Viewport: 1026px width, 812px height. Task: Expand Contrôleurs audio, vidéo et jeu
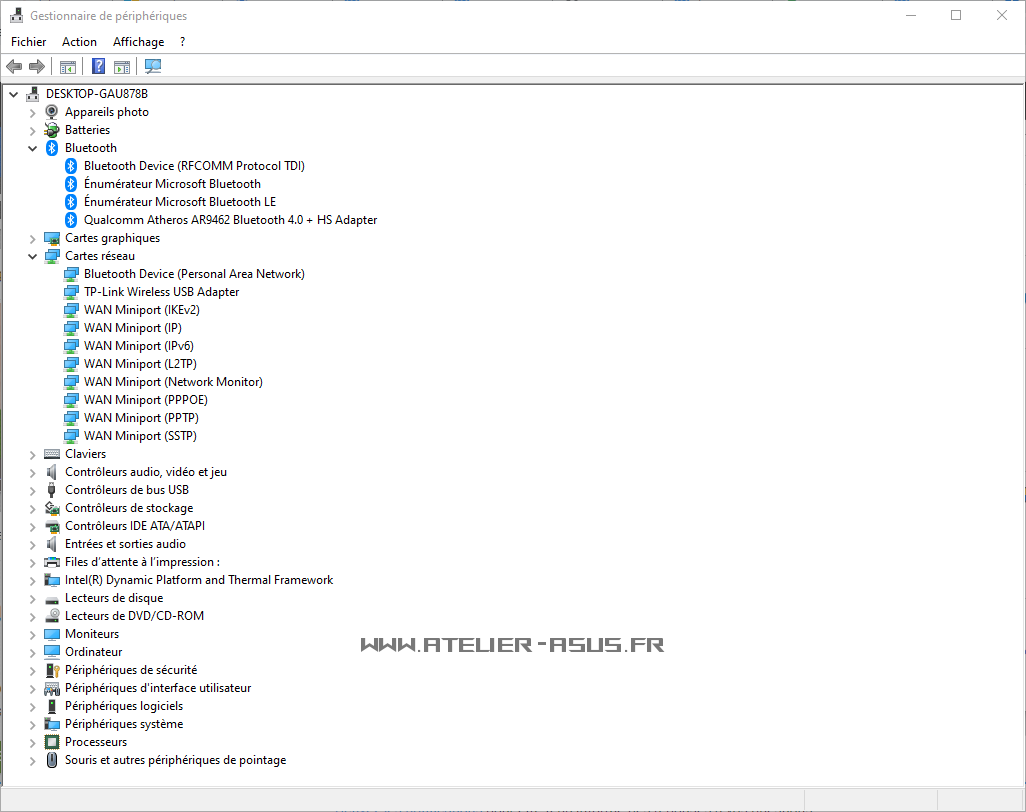(33, 472)
